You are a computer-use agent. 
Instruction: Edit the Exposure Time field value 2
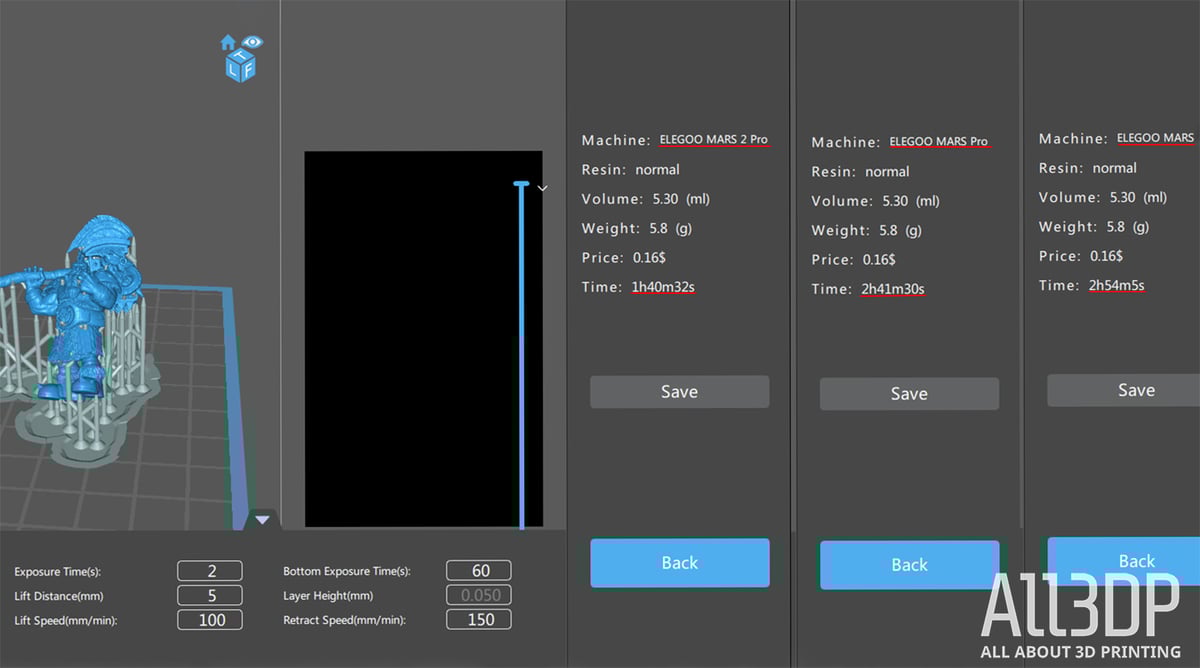coord(210,571)
